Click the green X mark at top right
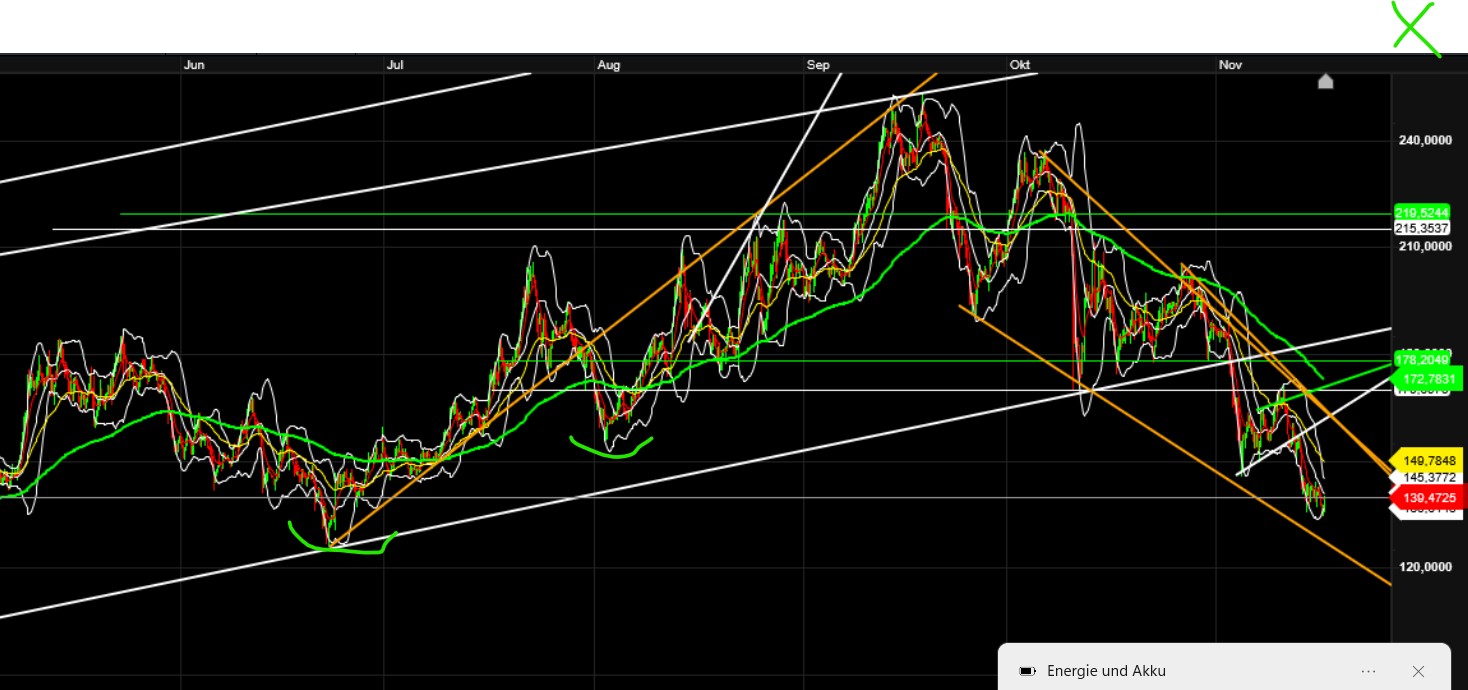This screenshot has width=1468, height=690. (x=1414, y=28)
